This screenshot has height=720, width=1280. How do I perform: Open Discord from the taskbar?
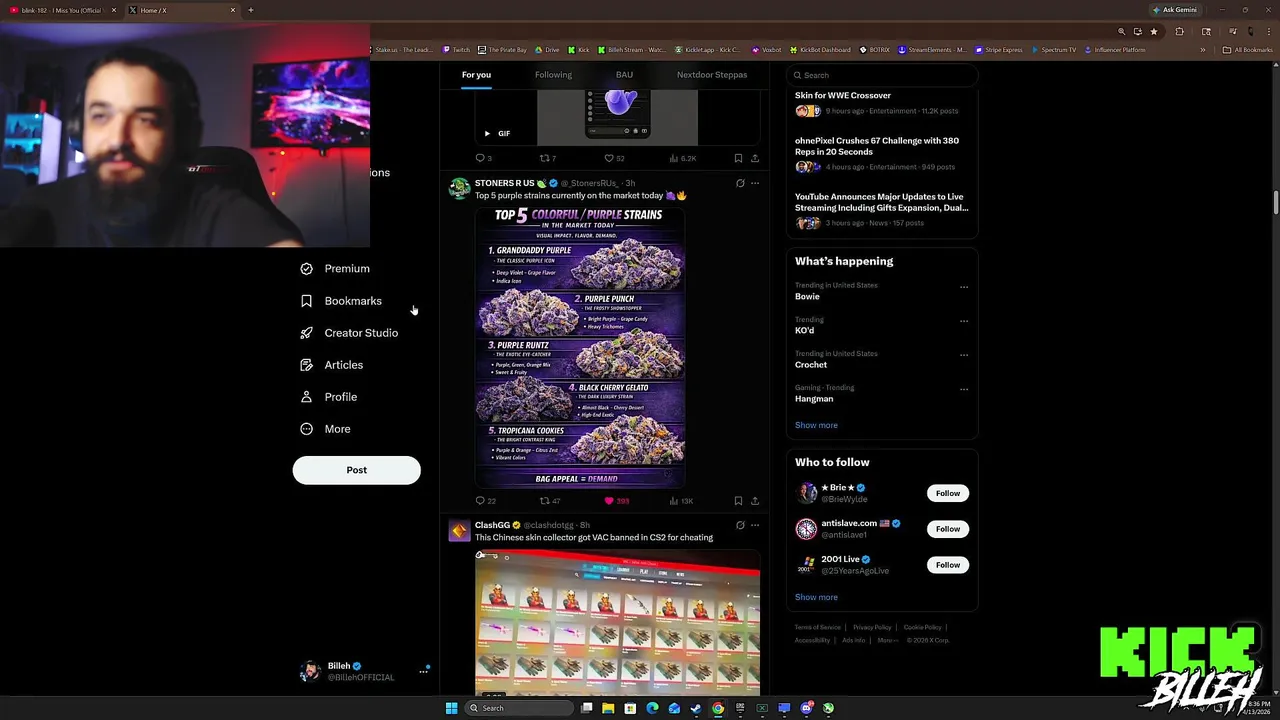(x=806, y=708)
